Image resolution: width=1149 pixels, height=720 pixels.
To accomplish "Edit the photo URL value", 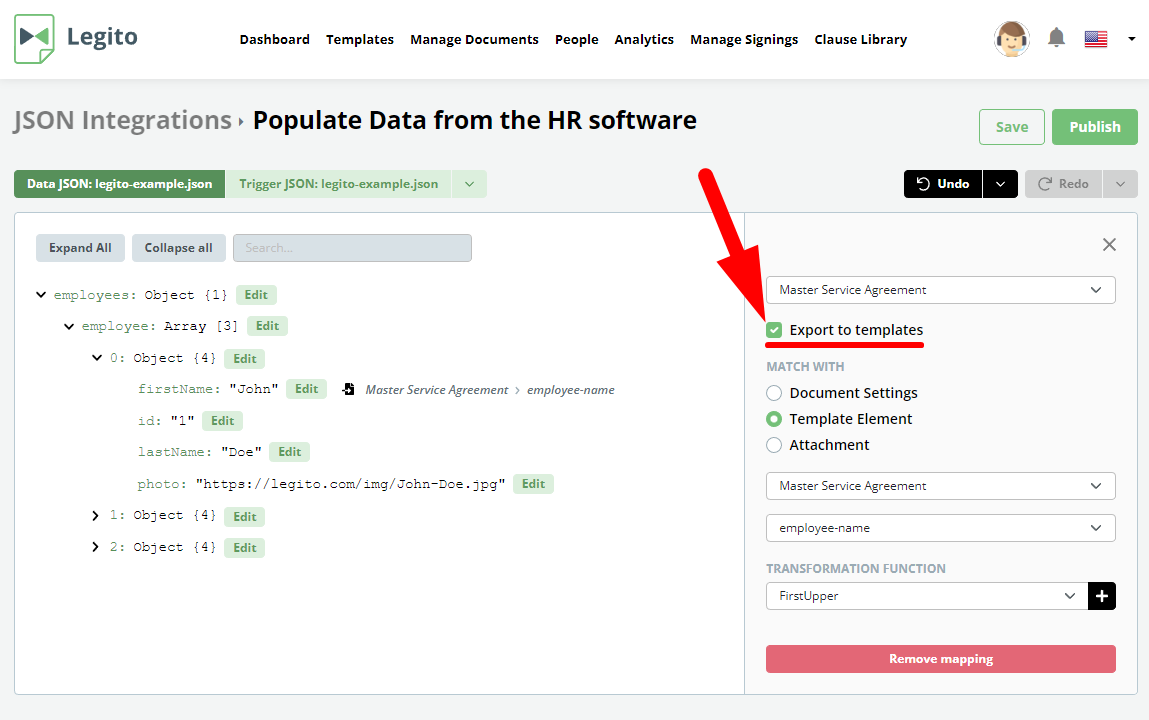I will 533,484.
